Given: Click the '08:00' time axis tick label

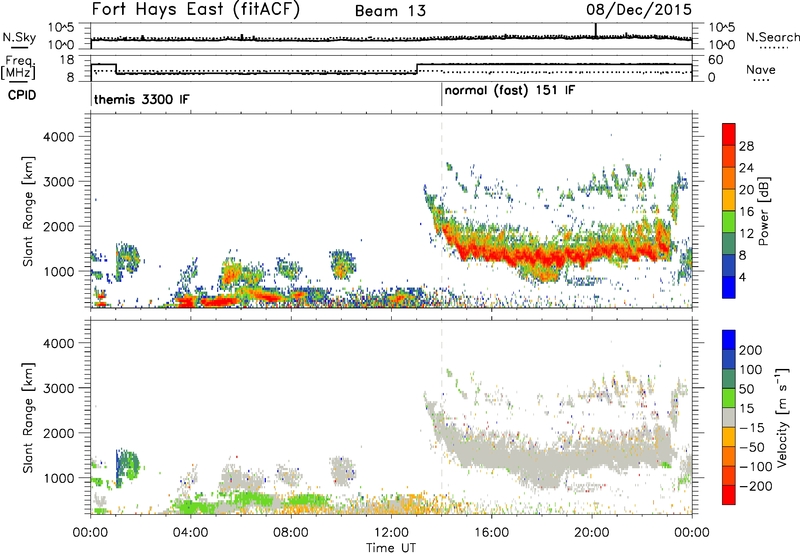Looking at the screenshot, I should (x=291, y=533).
